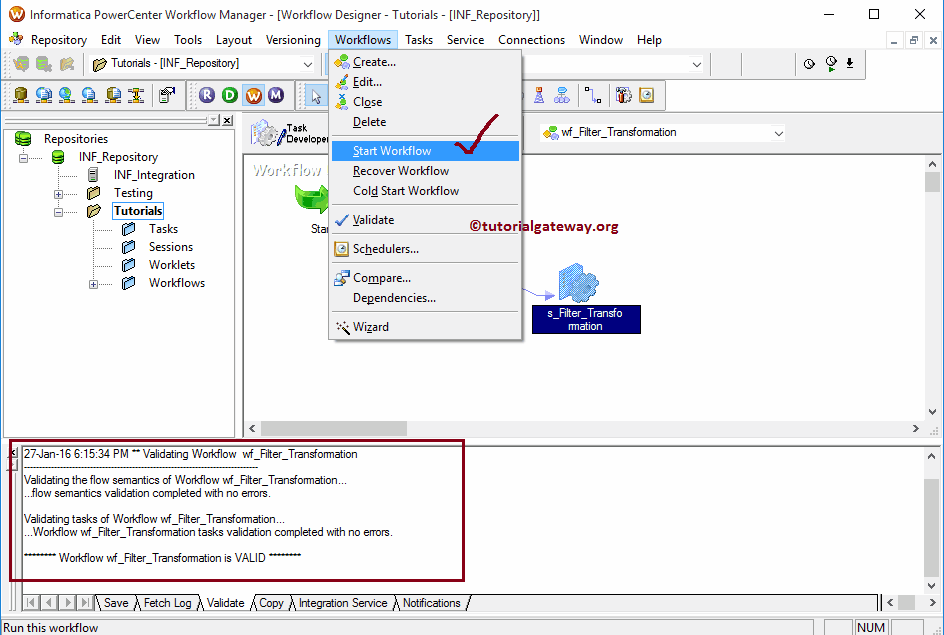This screenshot has width=944, height=635.
Task: Open the Tasks menu in the menu bar
Action: pos(418,39)
